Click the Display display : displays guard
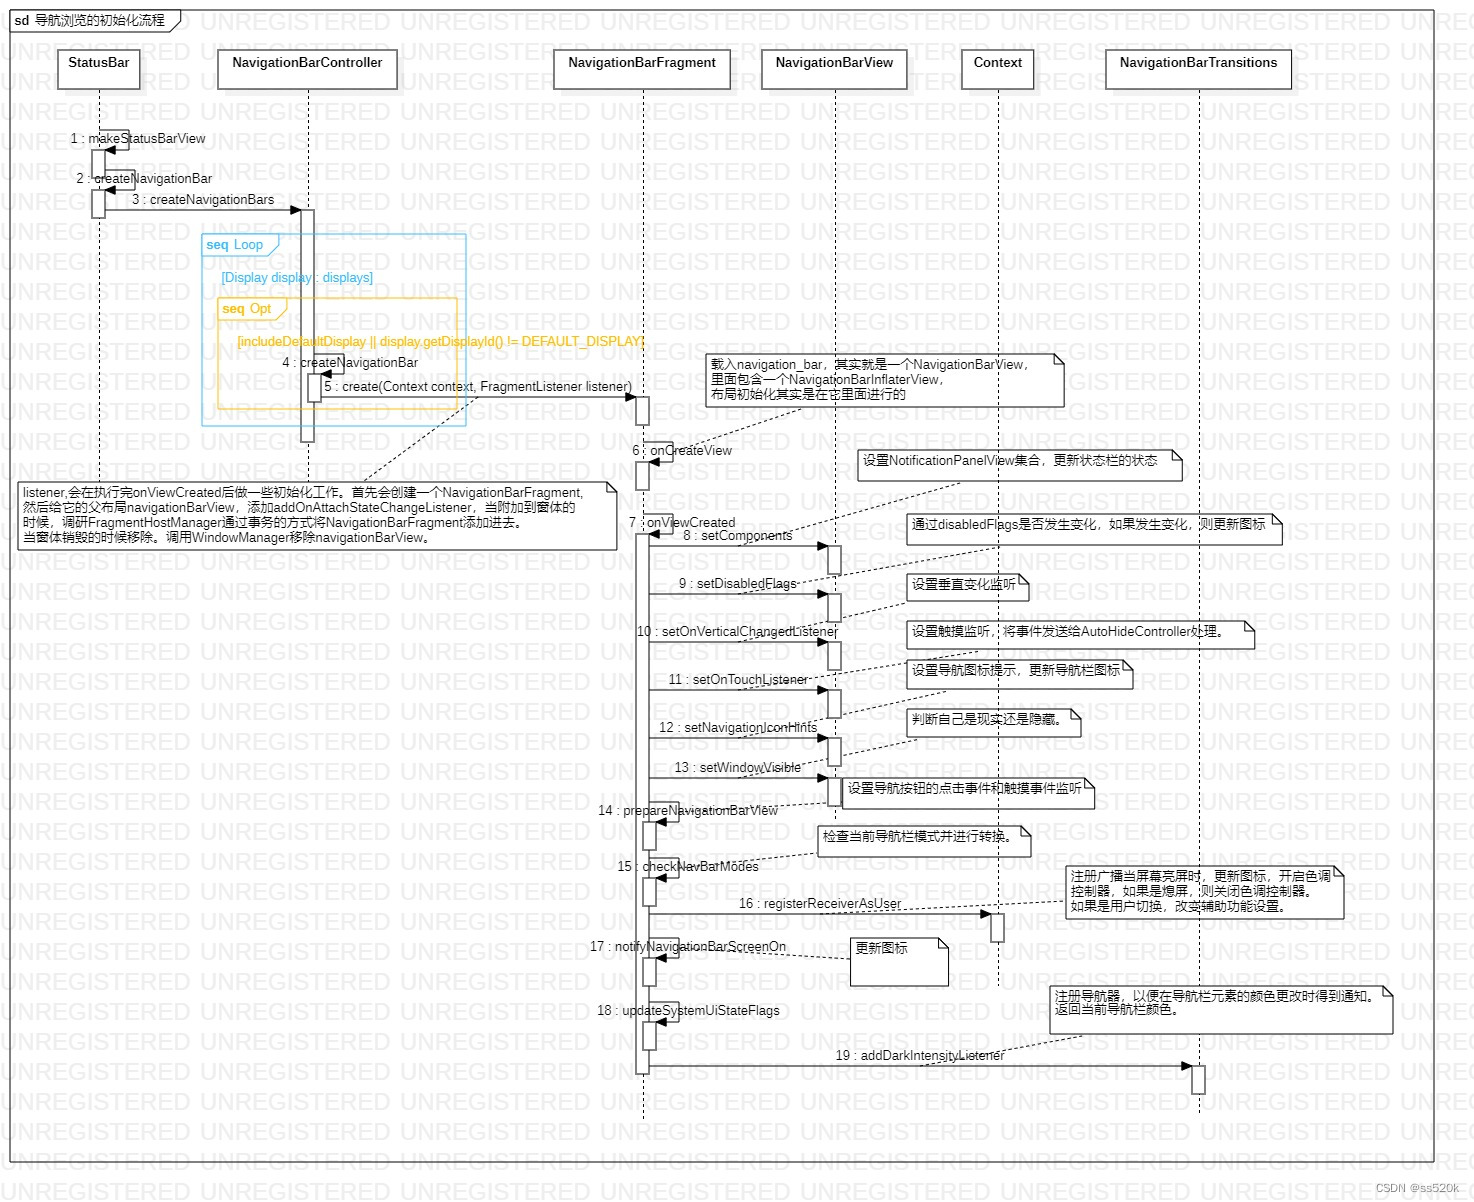The image size is (1474, 1202). pyautogui.click(x=297, y=278)
